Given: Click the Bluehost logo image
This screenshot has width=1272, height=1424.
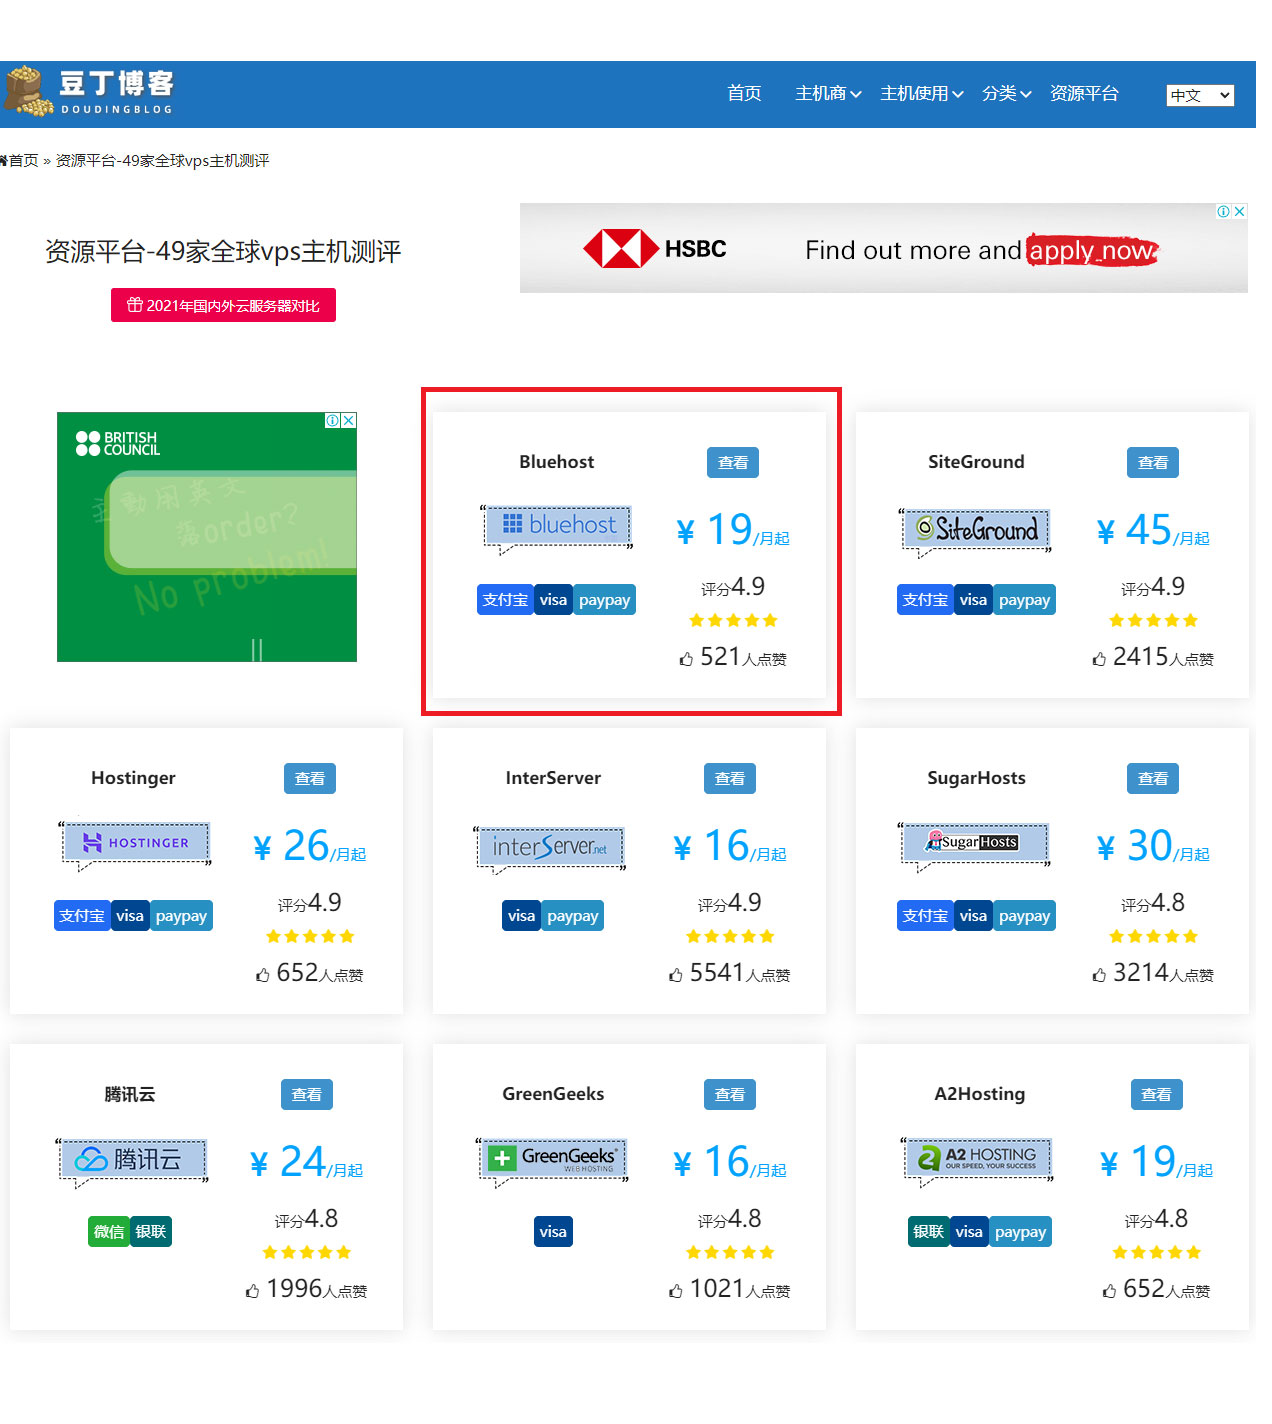Looking at the screenshot, I should tap(557, 528).
